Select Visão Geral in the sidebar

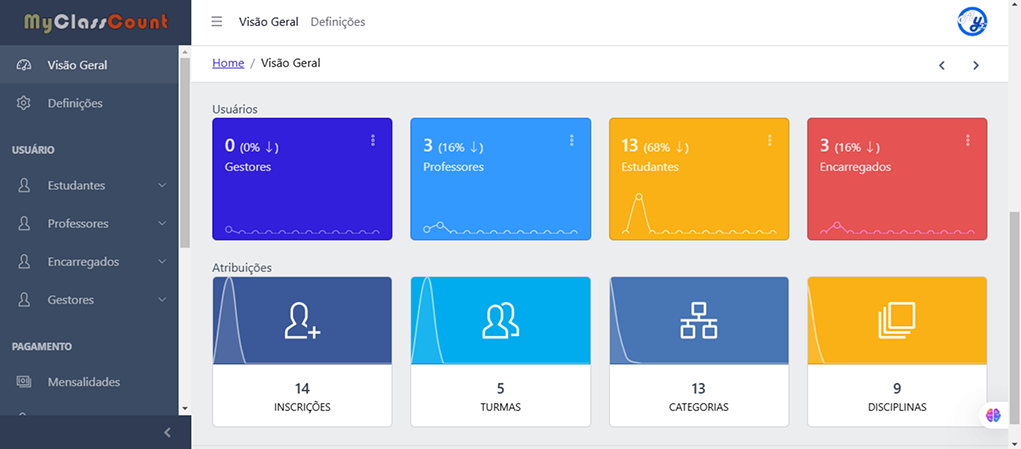coord(77,65)
